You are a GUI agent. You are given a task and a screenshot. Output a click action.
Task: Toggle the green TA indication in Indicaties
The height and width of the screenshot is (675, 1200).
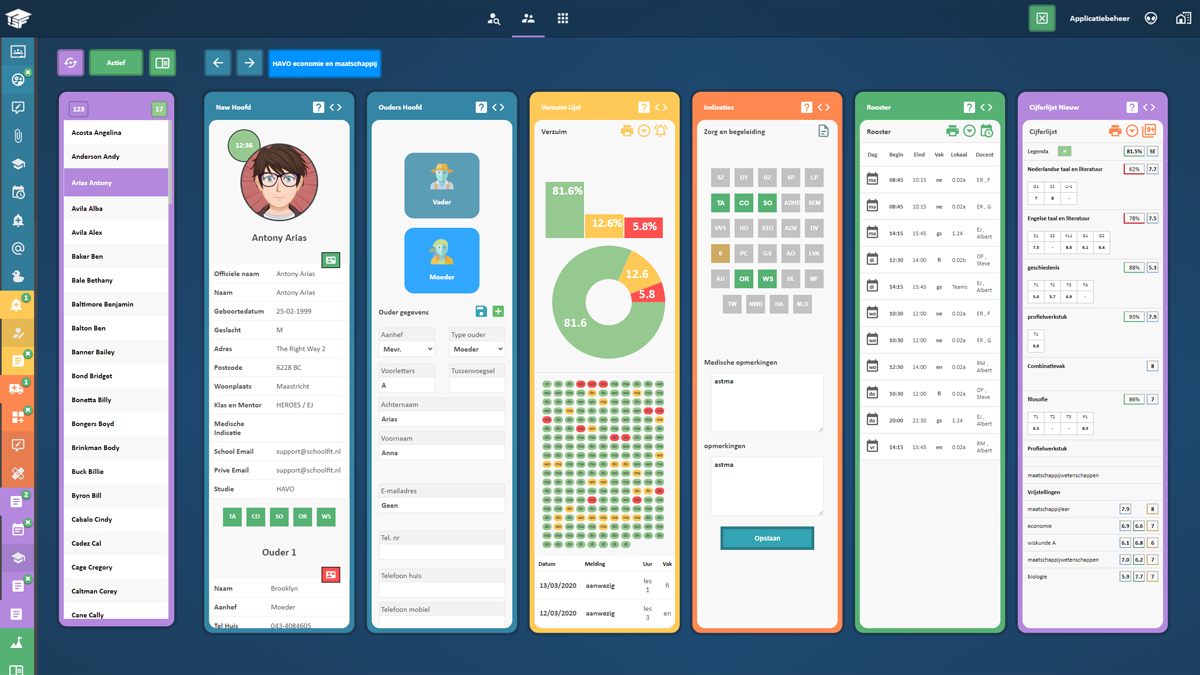click(x=720, y=203)
